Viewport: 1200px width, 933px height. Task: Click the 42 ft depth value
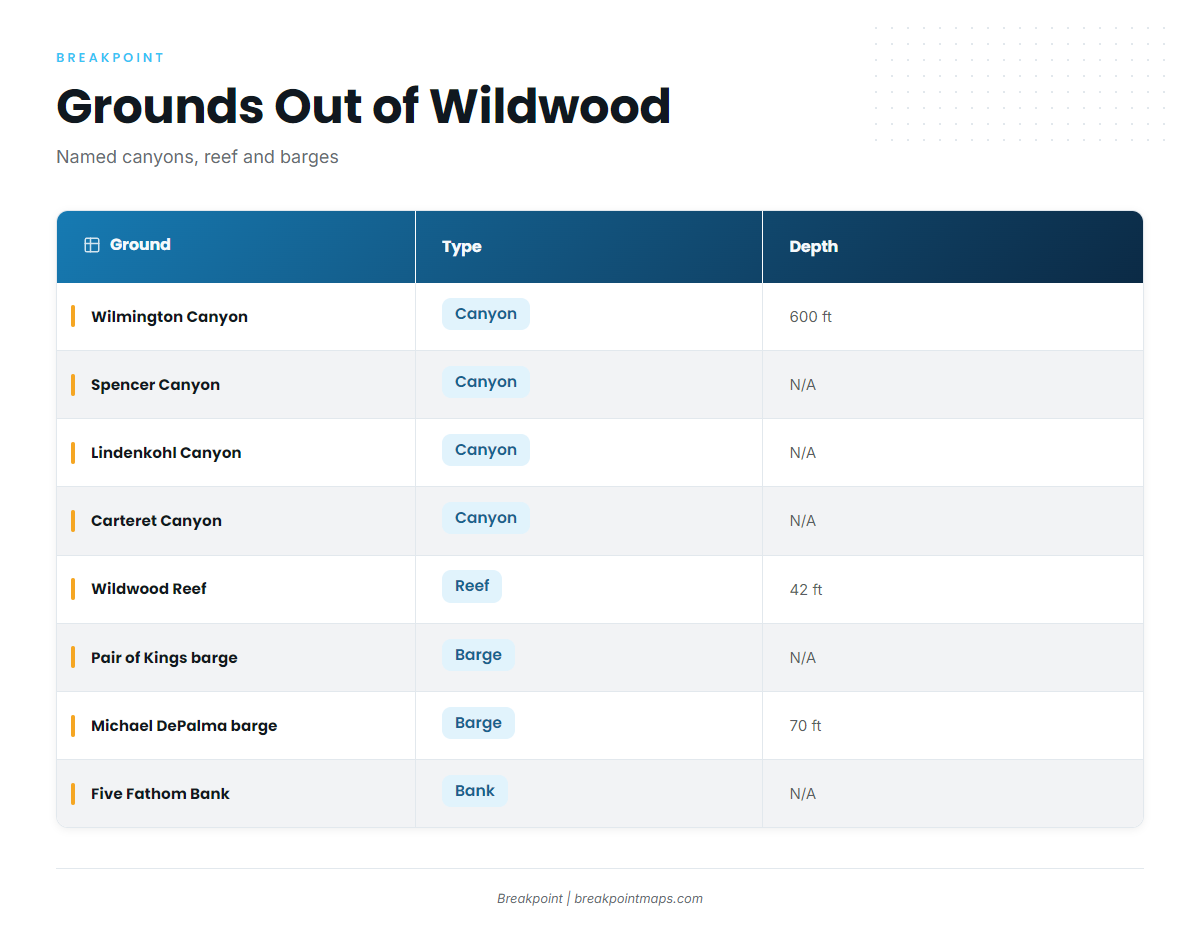[806, 590]
